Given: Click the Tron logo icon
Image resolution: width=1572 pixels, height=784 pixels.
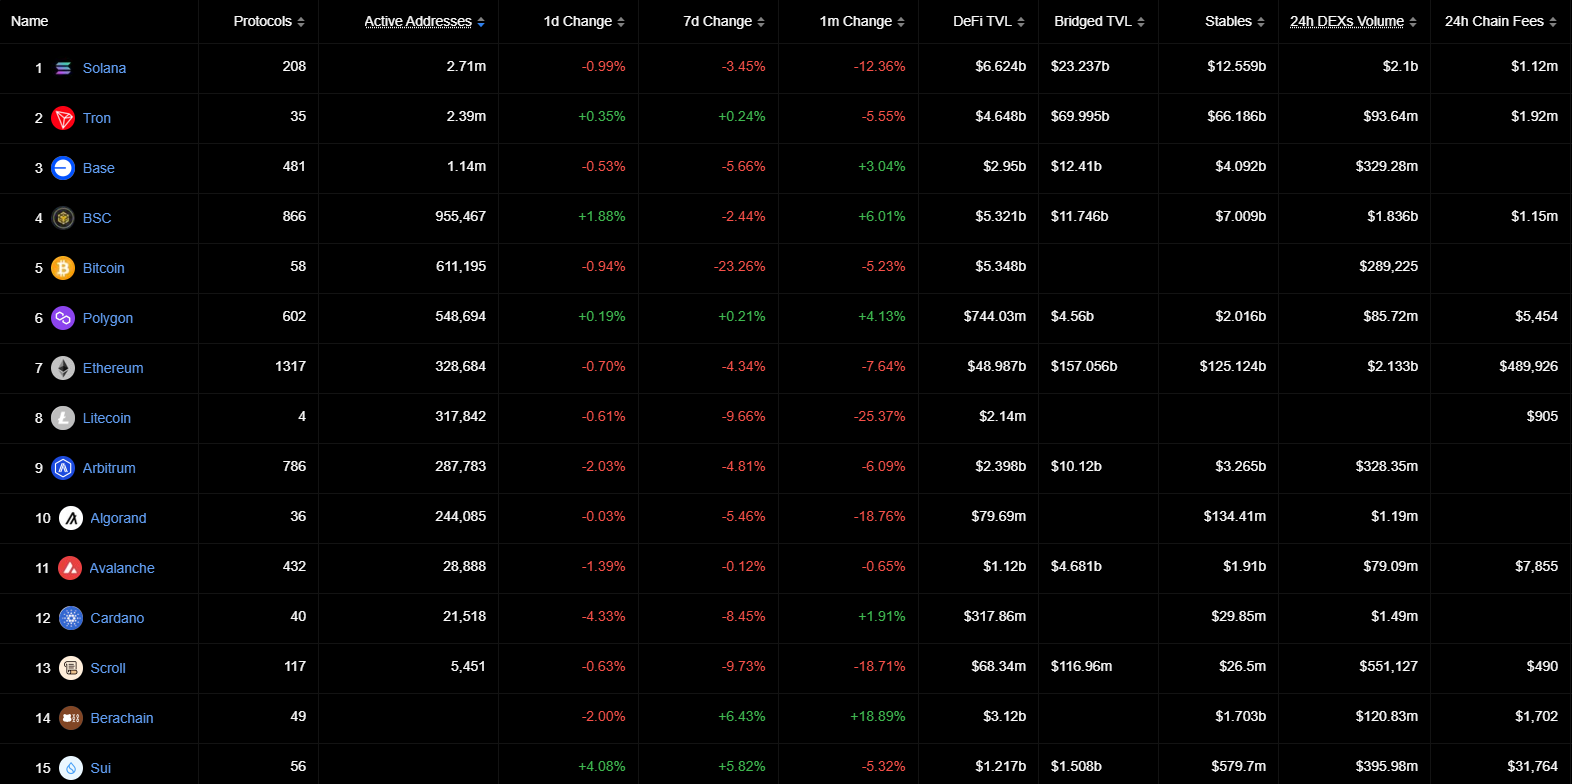Looking at the screenshot, I should tap(62, 118).
